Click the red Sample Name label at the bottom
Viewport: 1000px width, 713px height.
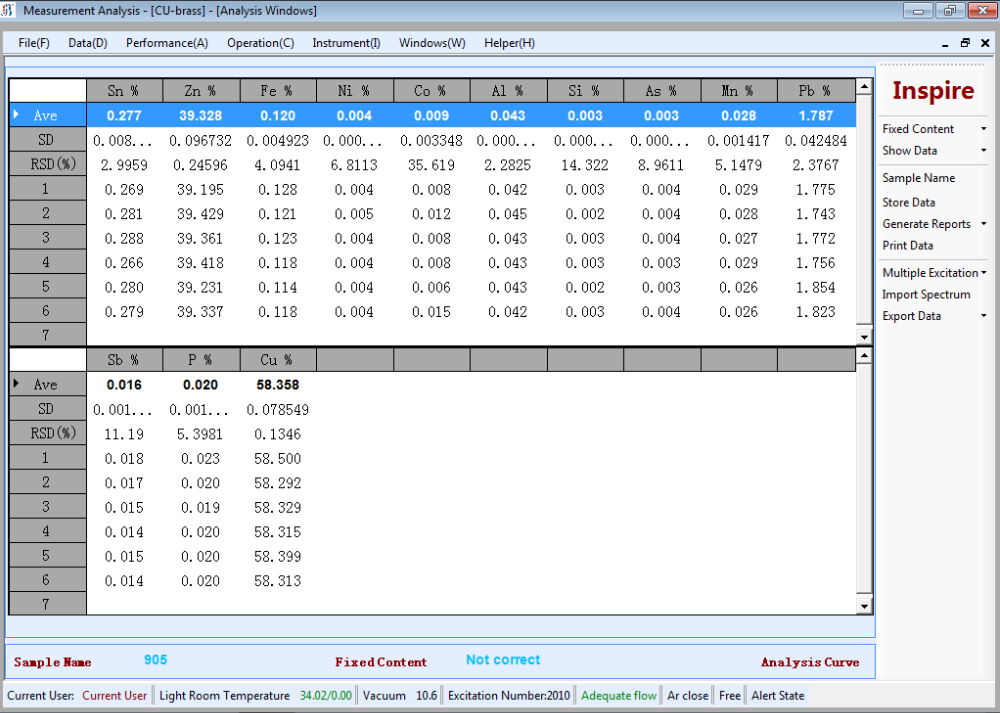[x=52, y=662]
